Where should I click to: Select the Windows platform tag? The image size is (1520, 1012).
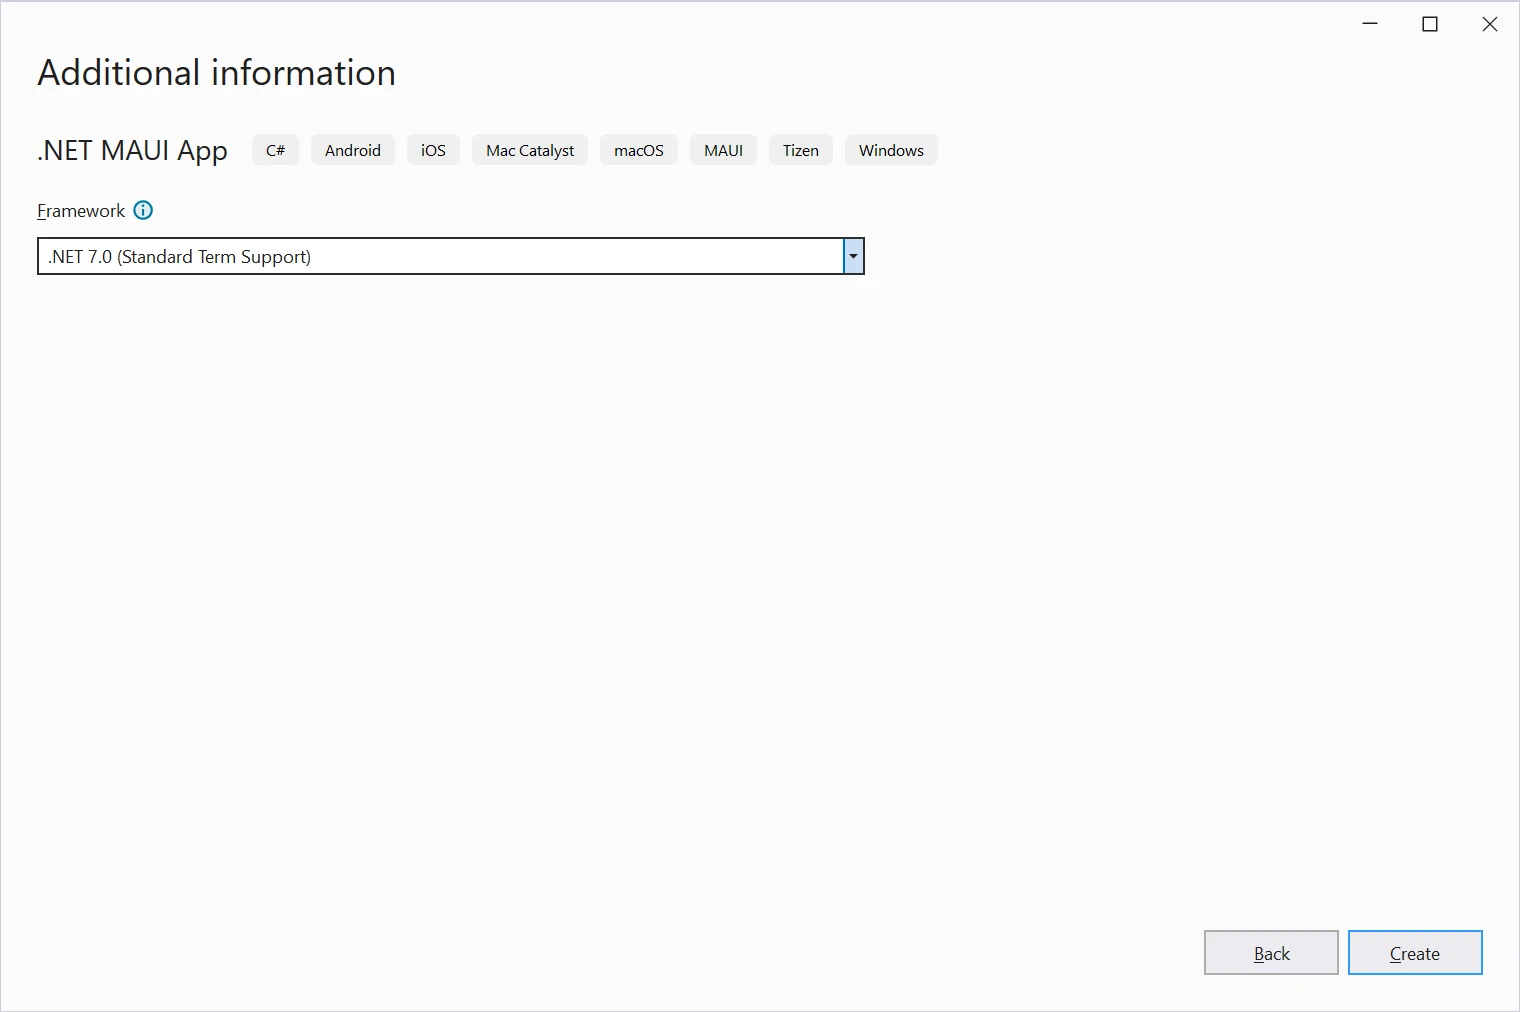(890, 150)
